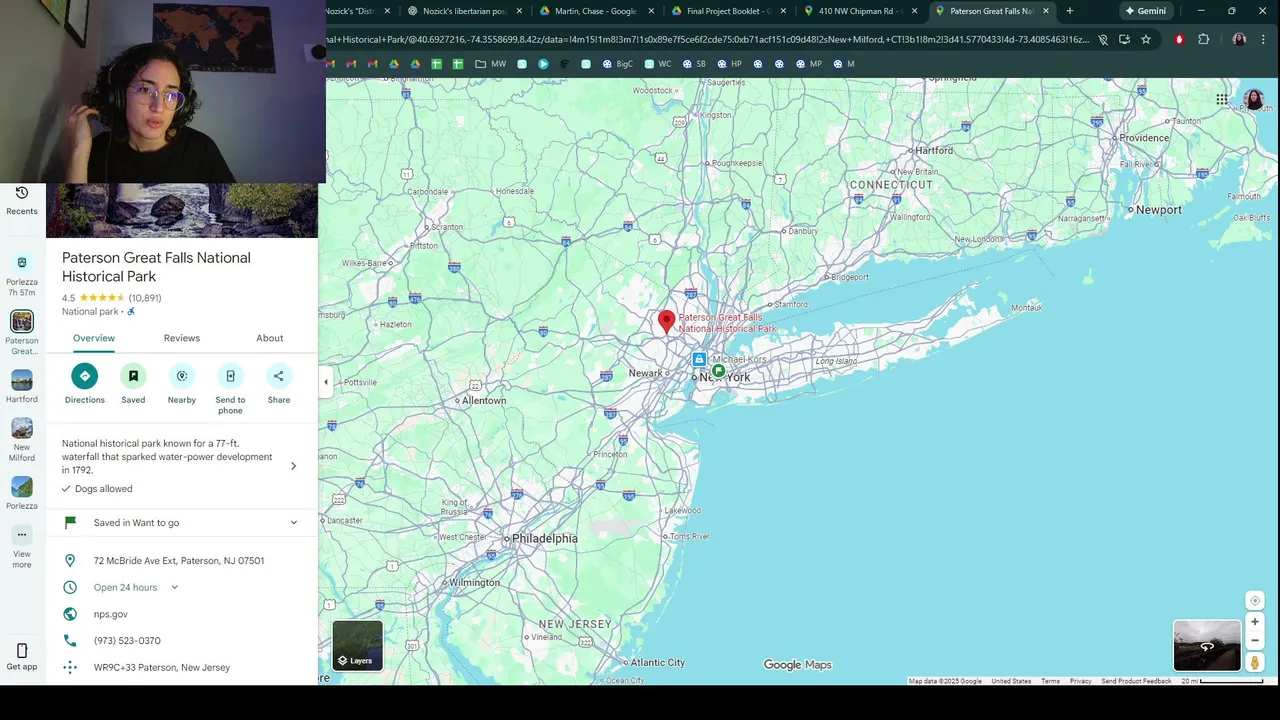
Task: Open Gemini in Chrome
Action: [x=1145, y=11]
